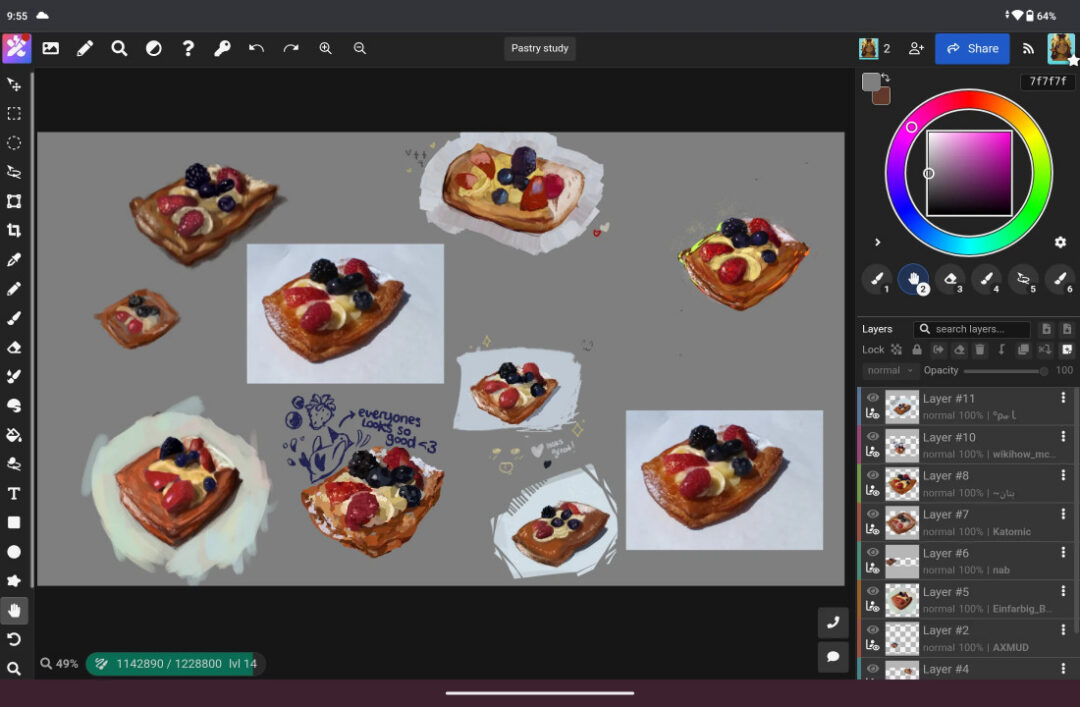Open Layer #5 three-dot options menu

click(1063, 591)
